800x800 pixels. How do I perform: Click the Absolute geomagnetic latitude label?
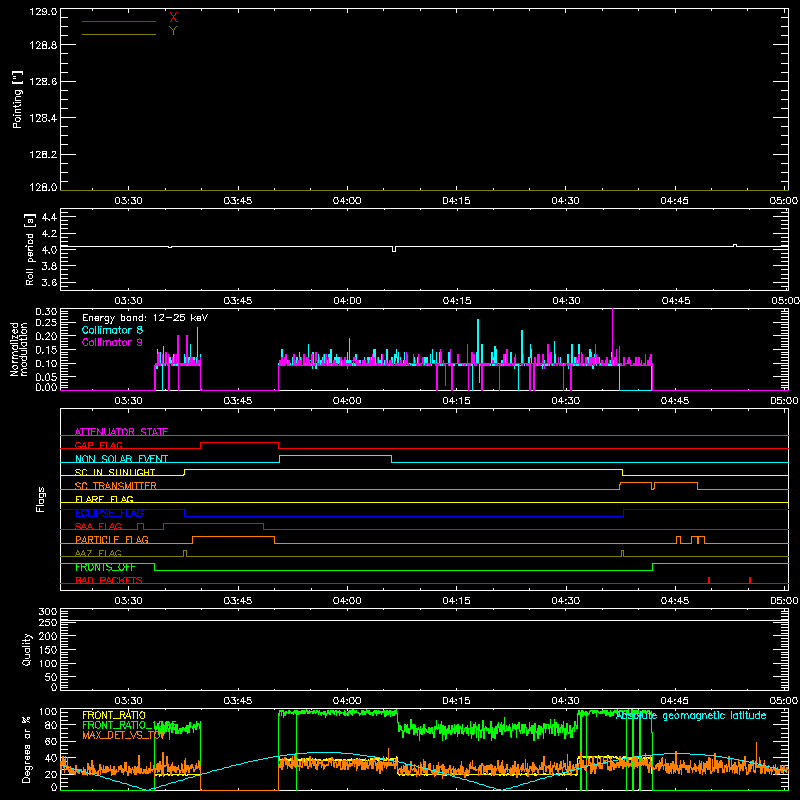691,715
